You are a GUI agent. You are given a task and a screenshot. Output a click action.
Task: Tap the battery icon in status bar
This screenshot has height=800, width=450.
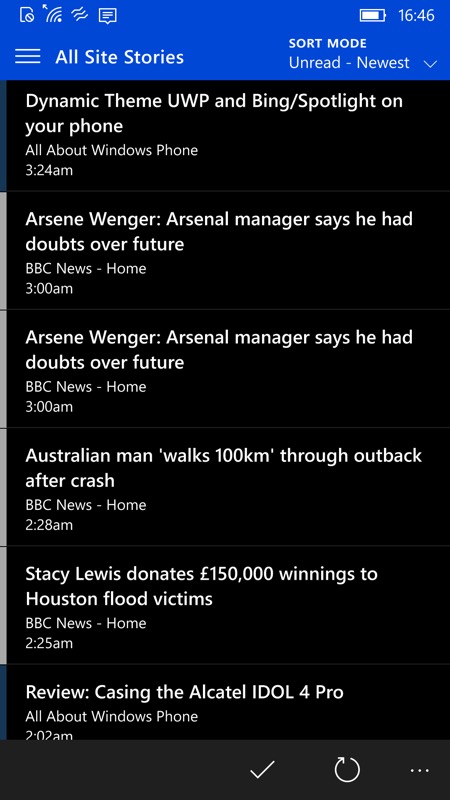372,15
